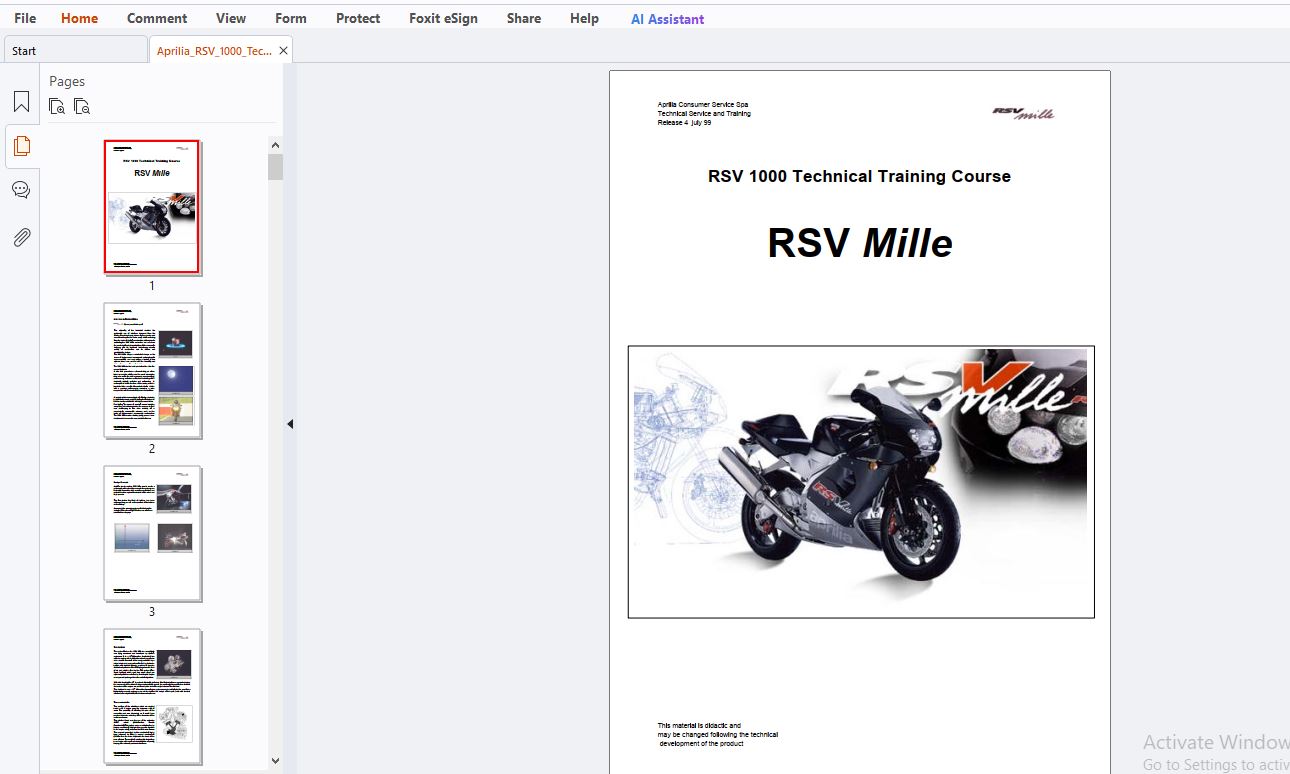Click the large 'RSV Mille' title

point(860,243)
